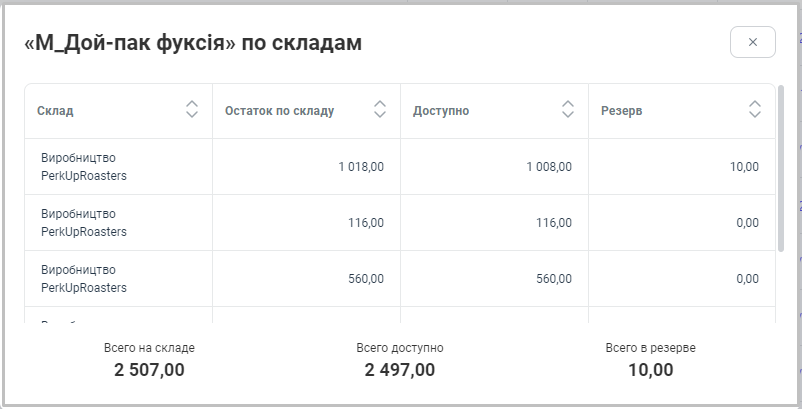Image resolution: width=802 pixels, height=409 pixels.
Task: Close the «М_Дой-пак фуксія» по складам dialog
Action: pos(753,42)
